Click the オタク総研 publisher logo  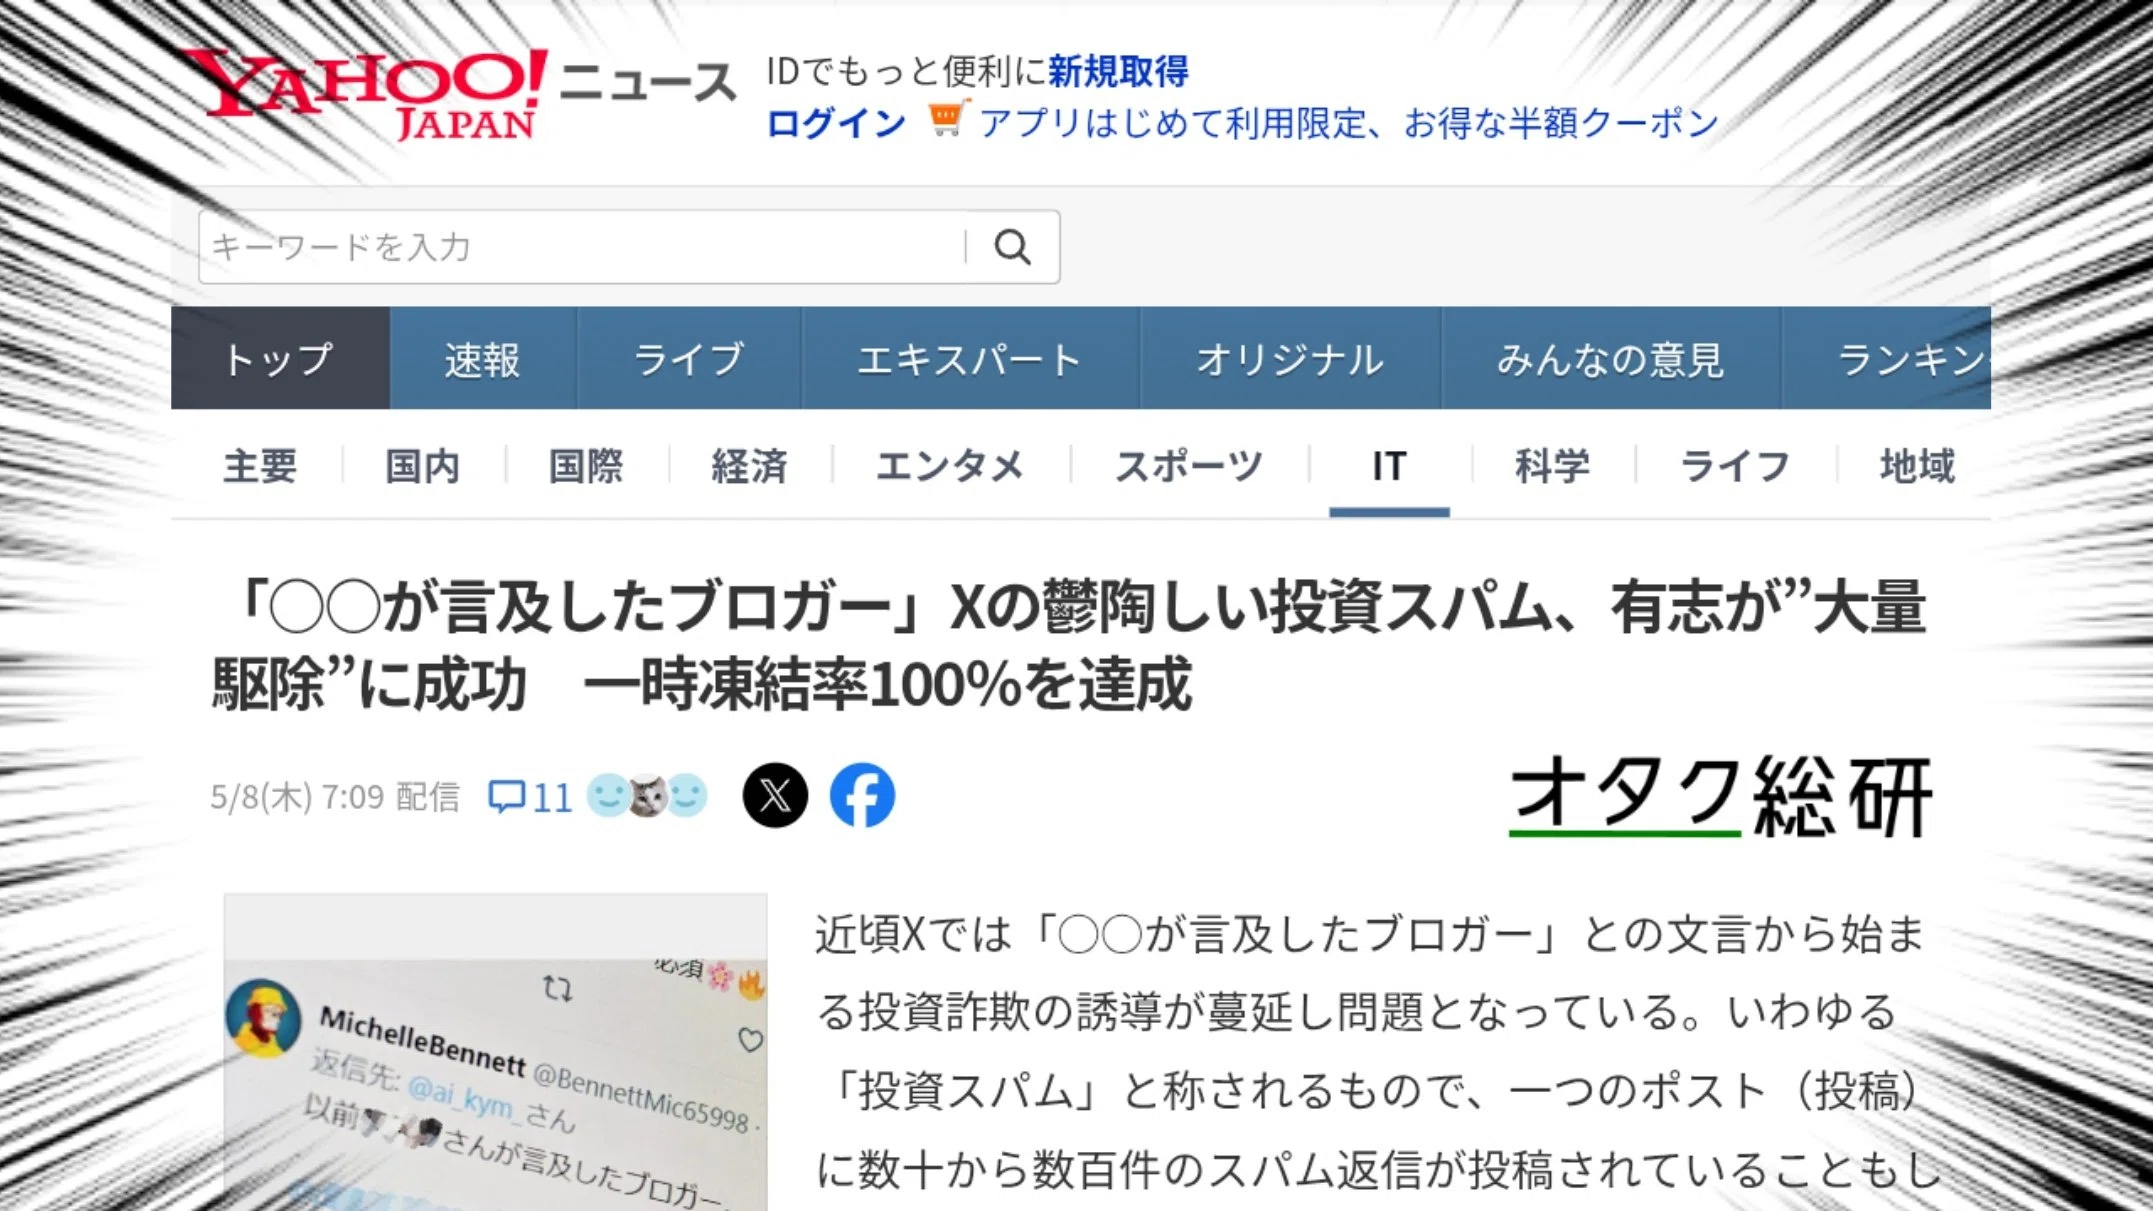(x=1720, y=797)
